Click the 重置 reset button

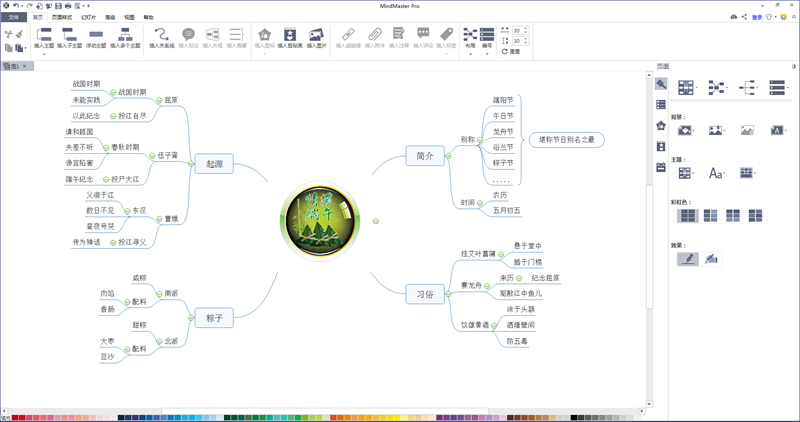pyautogui.click(x=512, y=51)
